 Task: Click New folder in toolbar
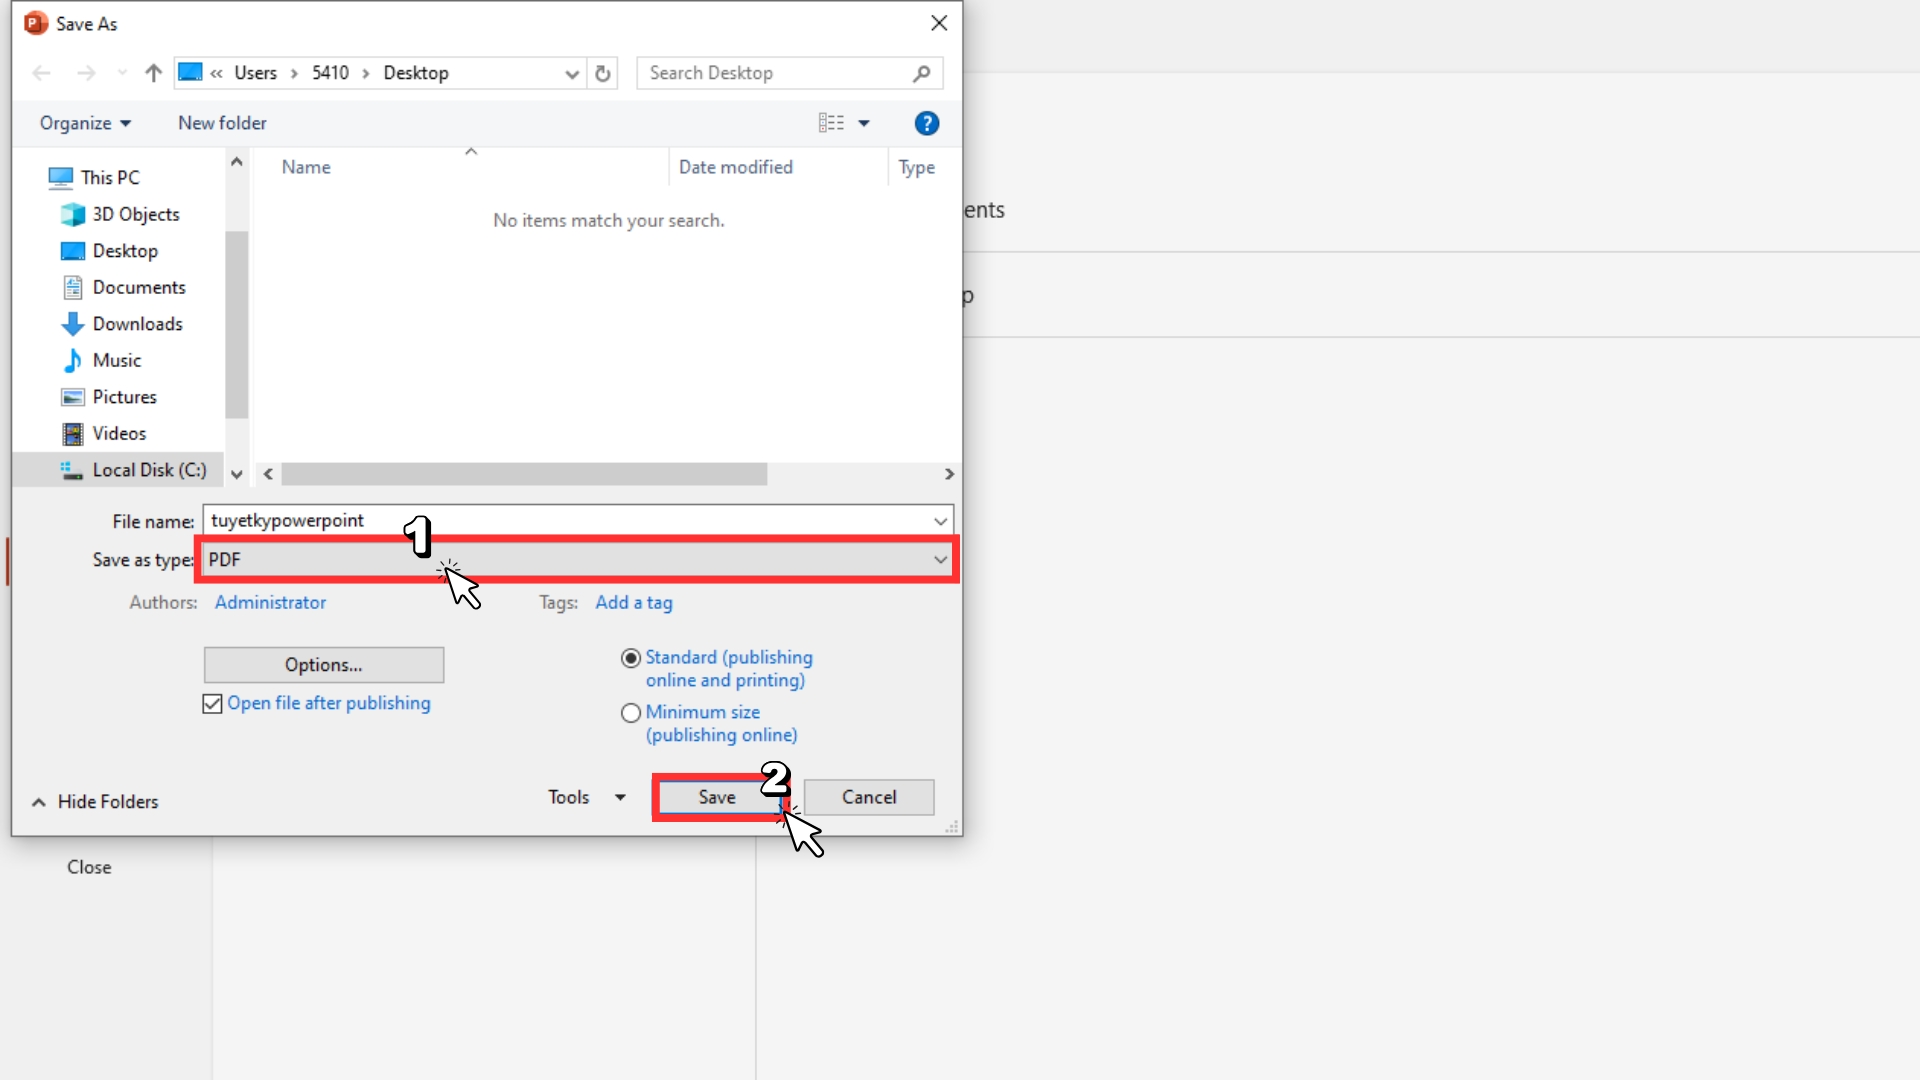click(222, 123)
